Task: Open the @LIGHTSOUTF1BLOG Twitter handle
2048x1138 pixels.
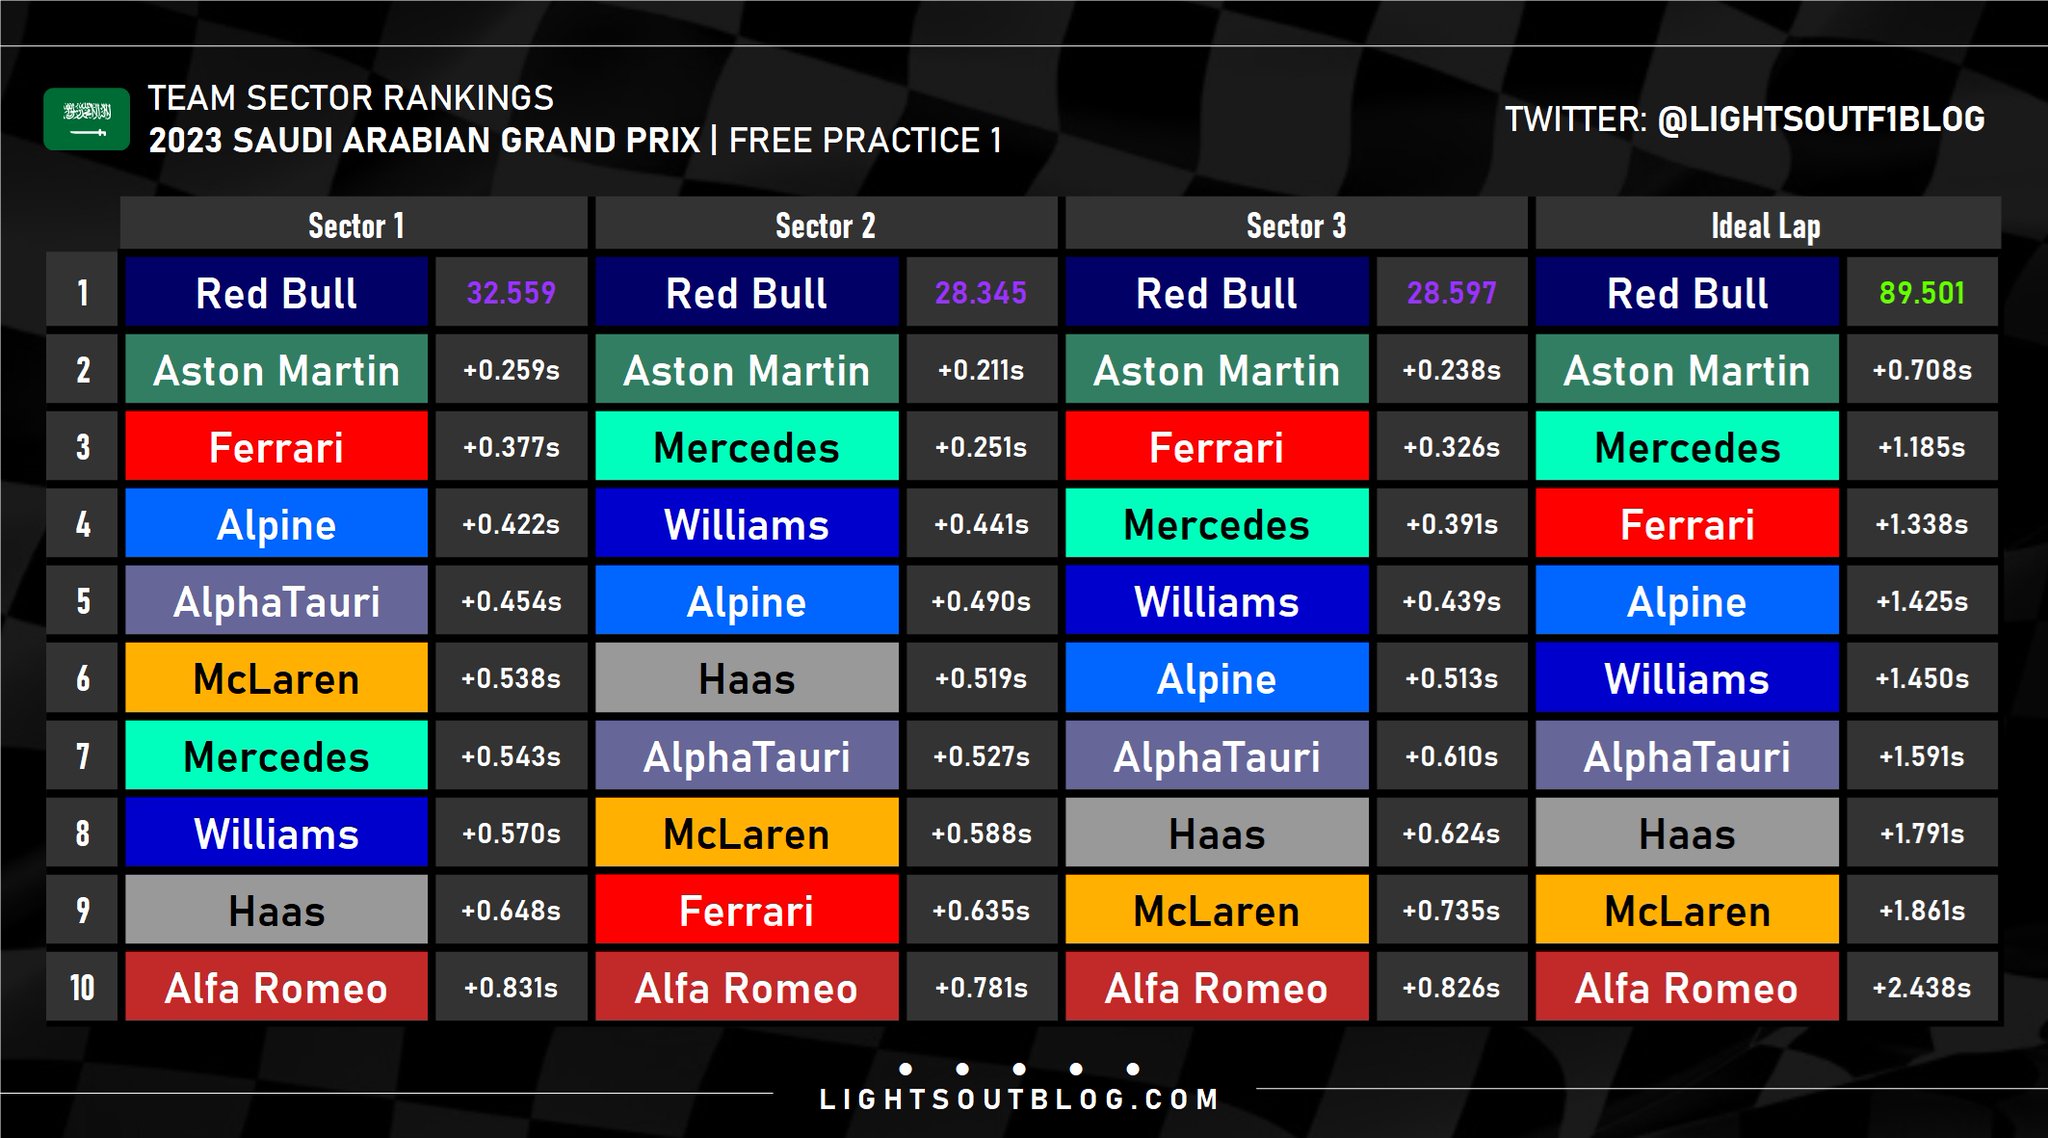Action: tap(1820, 119)
